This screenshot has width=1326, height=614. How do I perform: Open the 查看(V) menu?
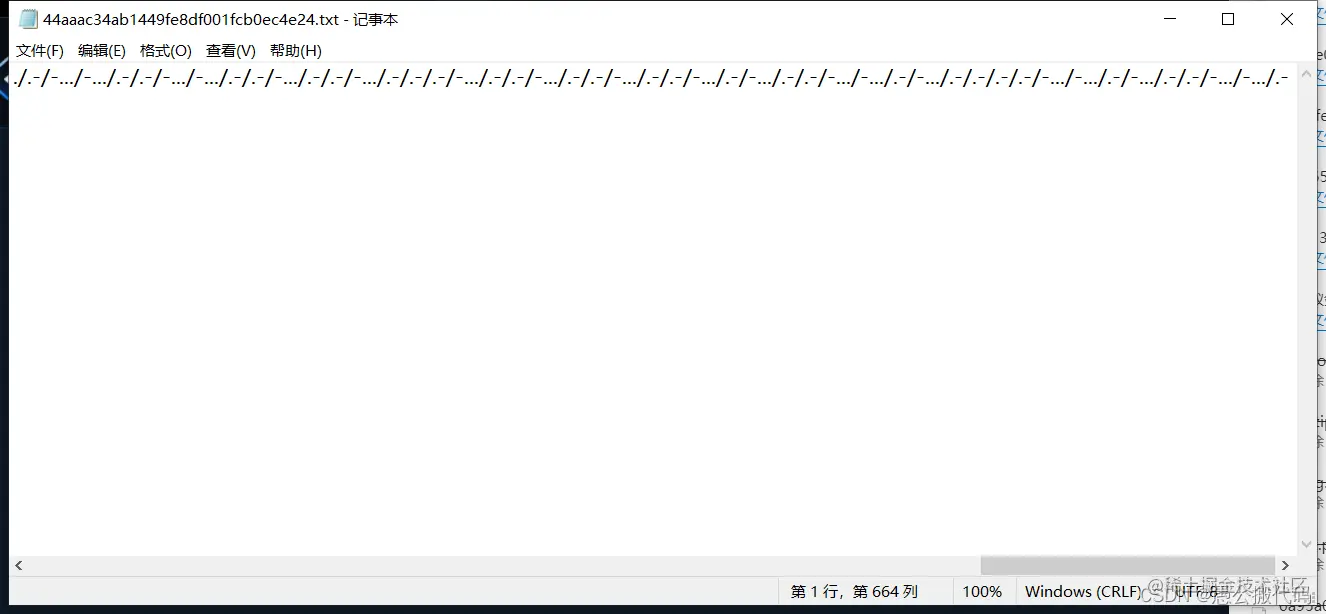pyautogui.click(x=231, y=50)
